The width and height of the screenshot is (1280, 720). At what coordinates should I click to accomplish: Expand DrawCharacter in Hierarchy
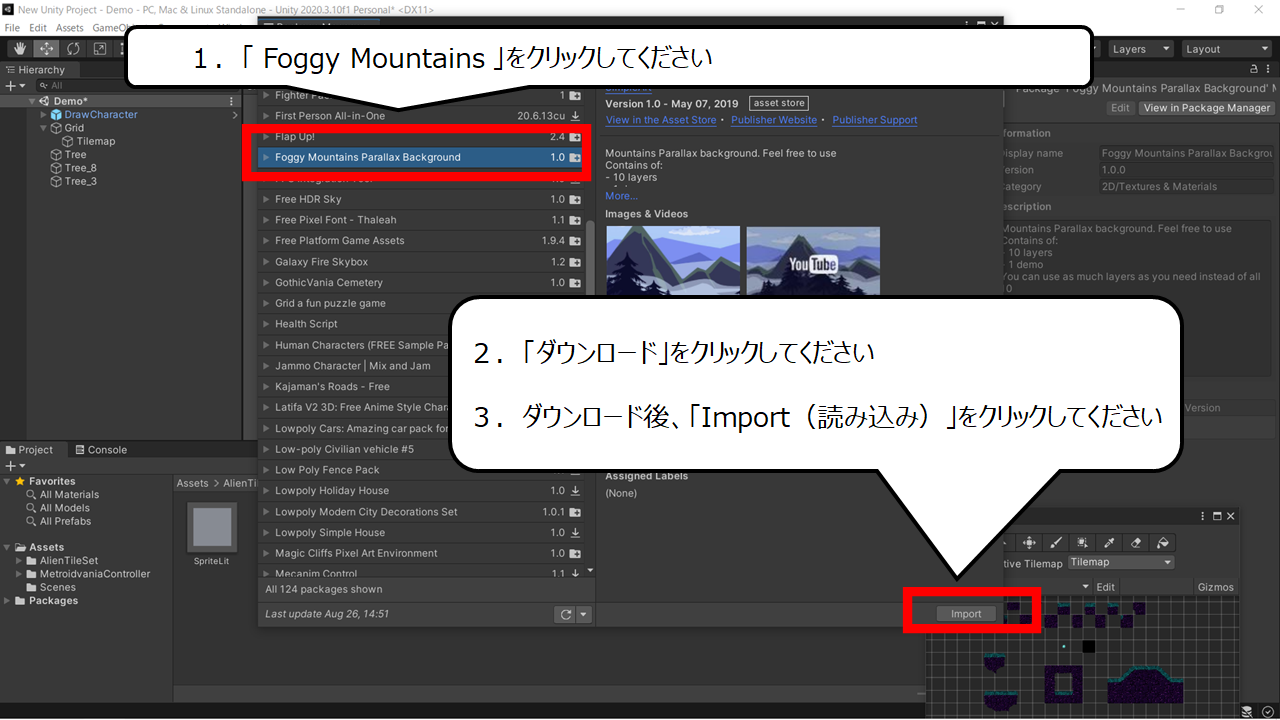[43, 115]
